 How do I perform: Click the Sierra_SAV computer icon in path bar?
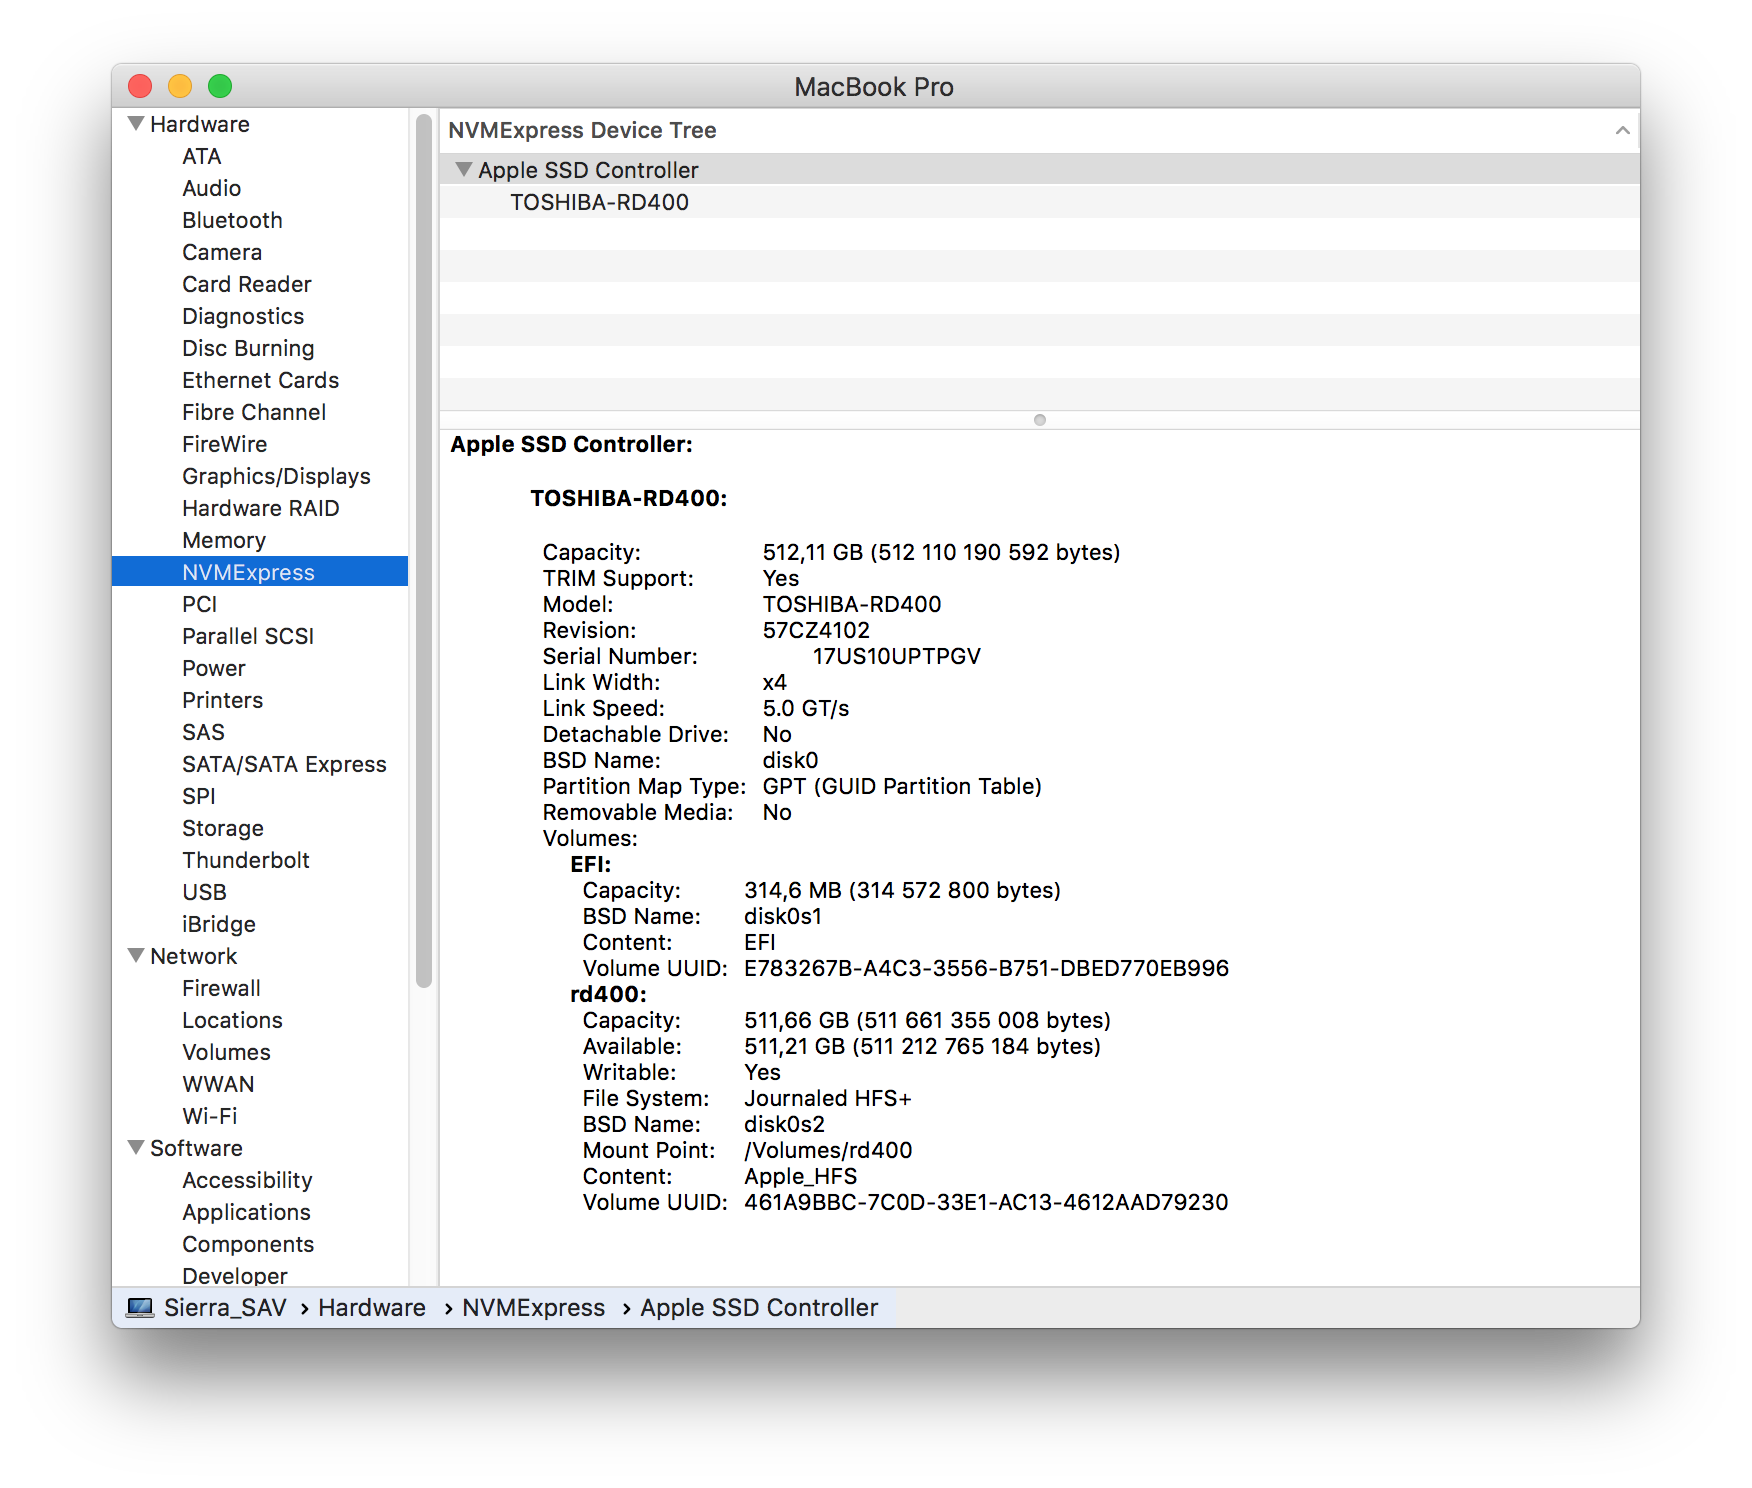click(x=140, y=1308)
